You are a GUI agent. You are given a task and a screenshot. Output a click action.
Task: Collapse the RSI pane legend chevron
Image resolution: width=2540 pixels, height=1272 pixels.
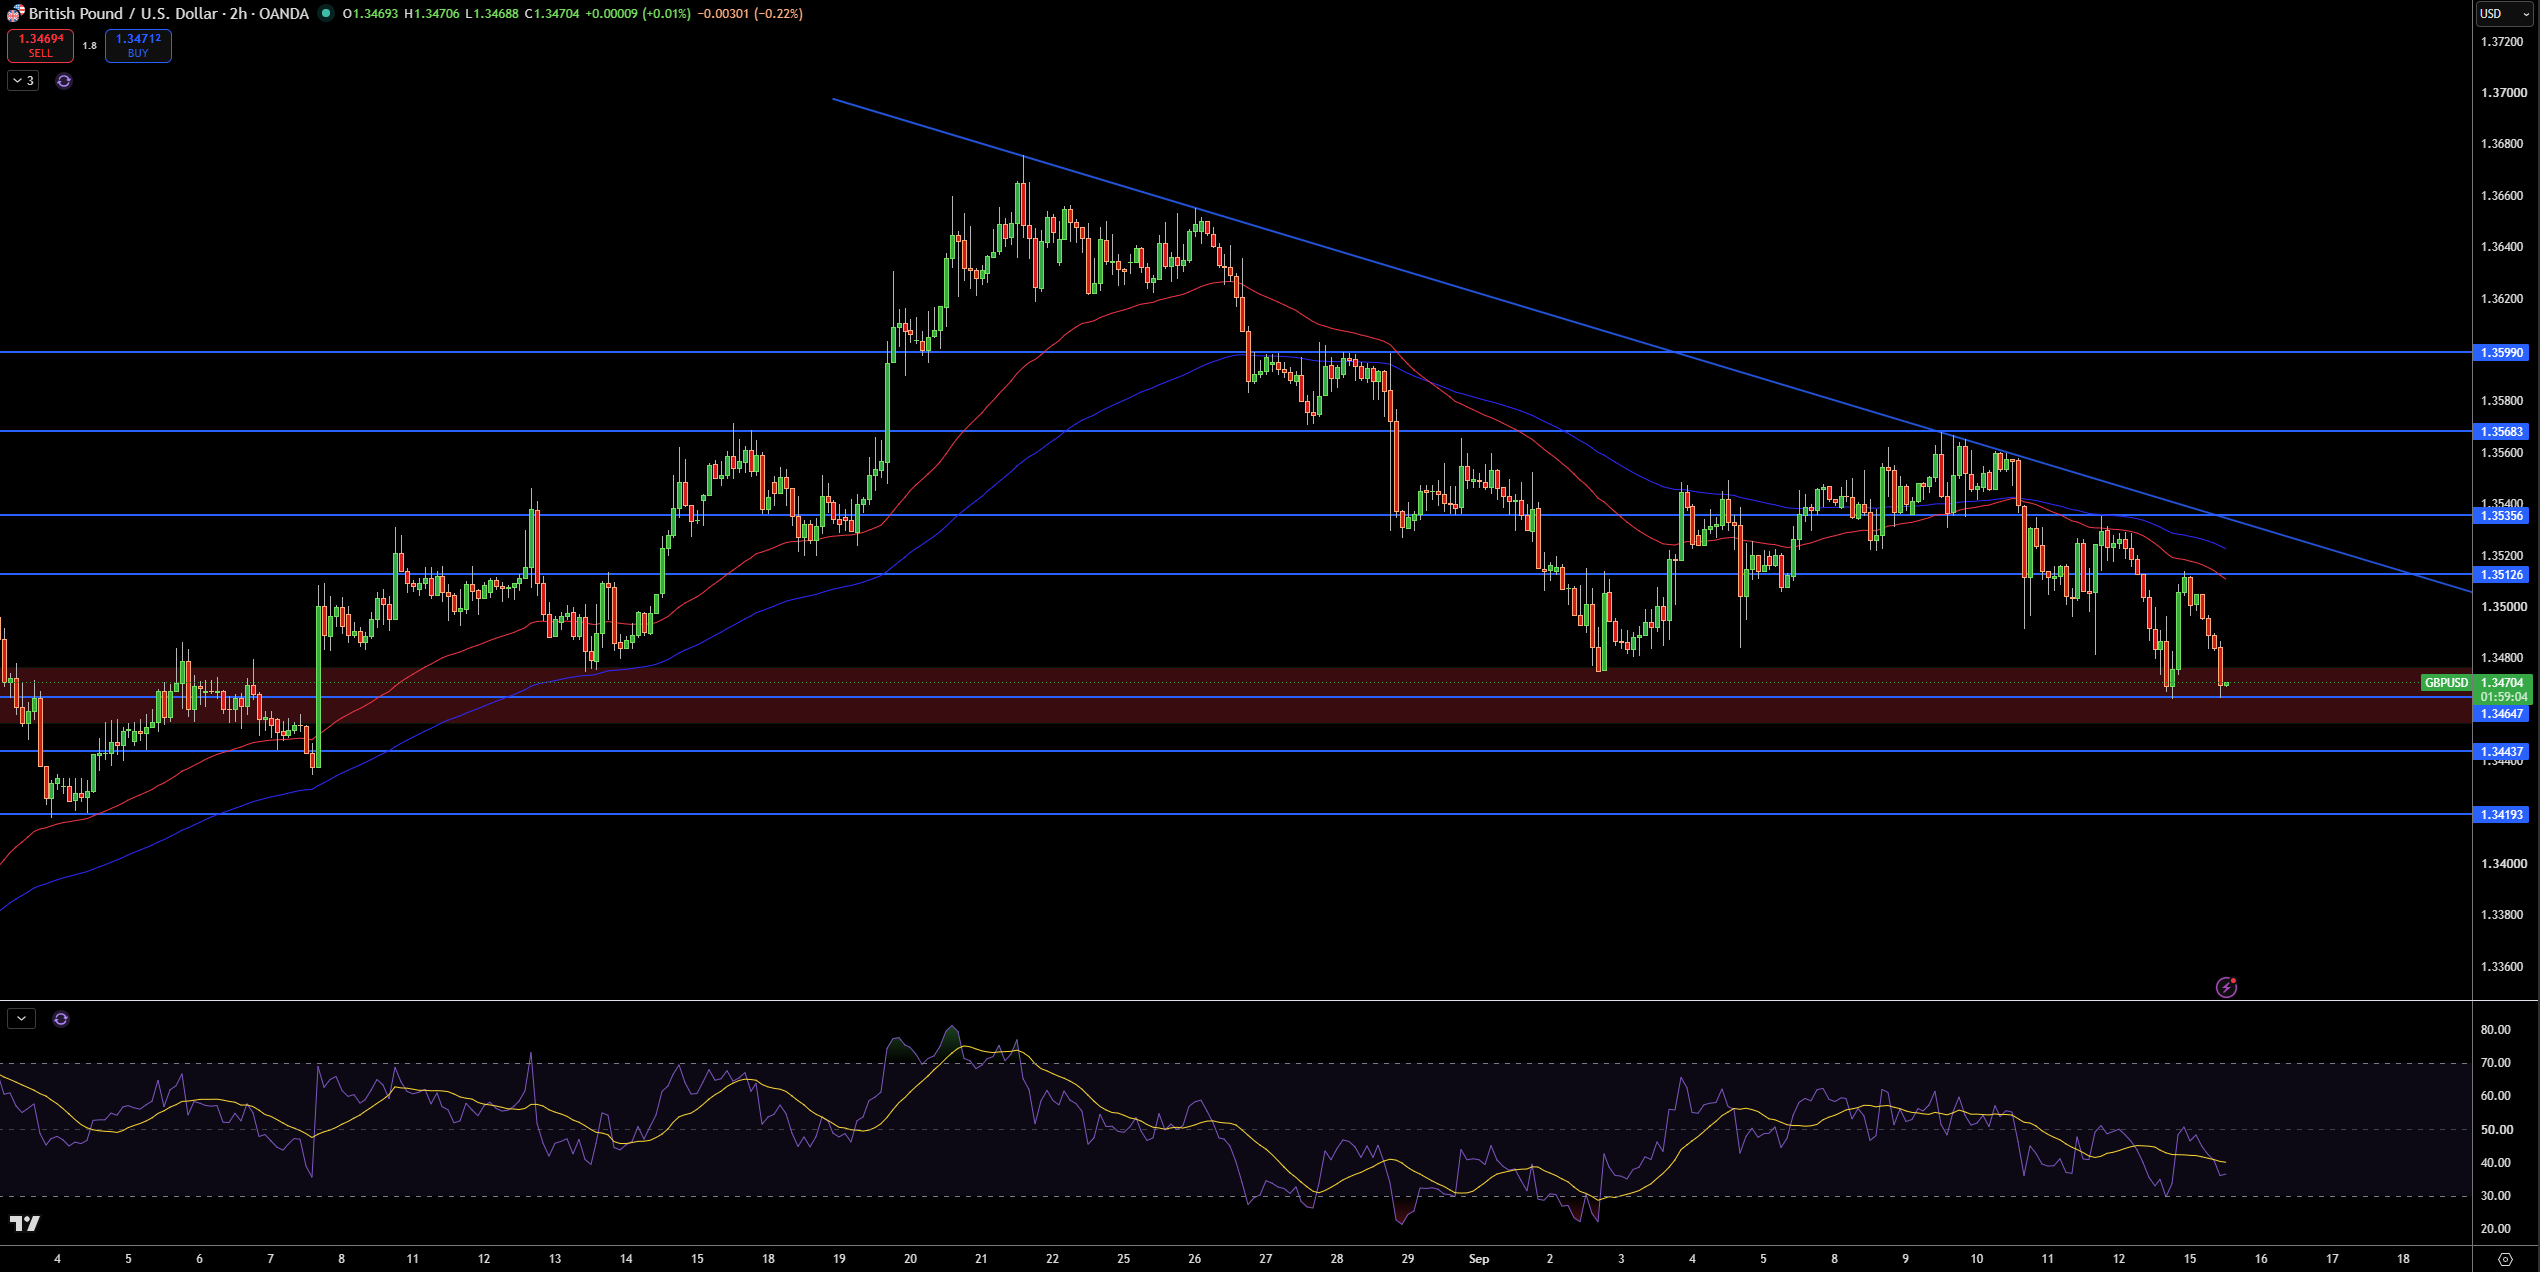(x=21, y=1019)
